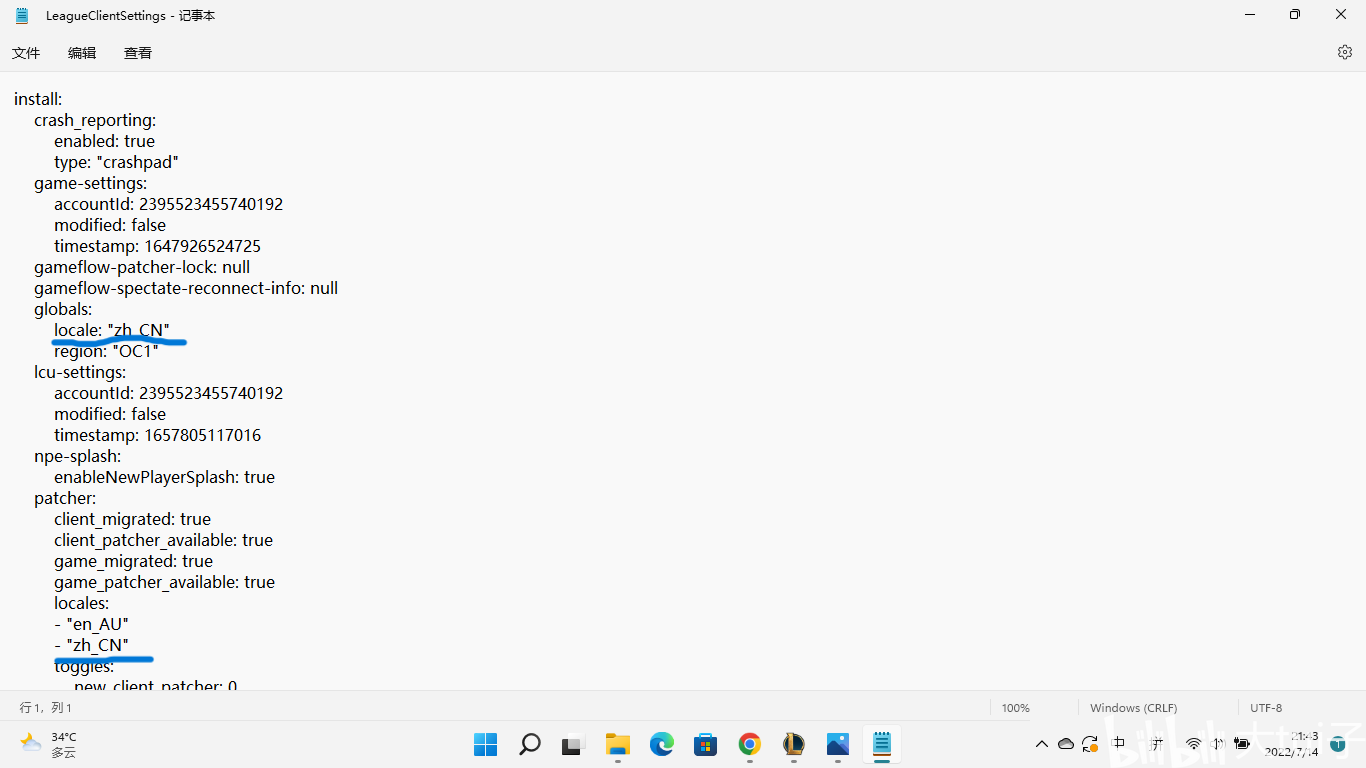Click the 'crash_reporting:' line
The height and width of the screenshot is (768, 1366).
click(95, 120)
